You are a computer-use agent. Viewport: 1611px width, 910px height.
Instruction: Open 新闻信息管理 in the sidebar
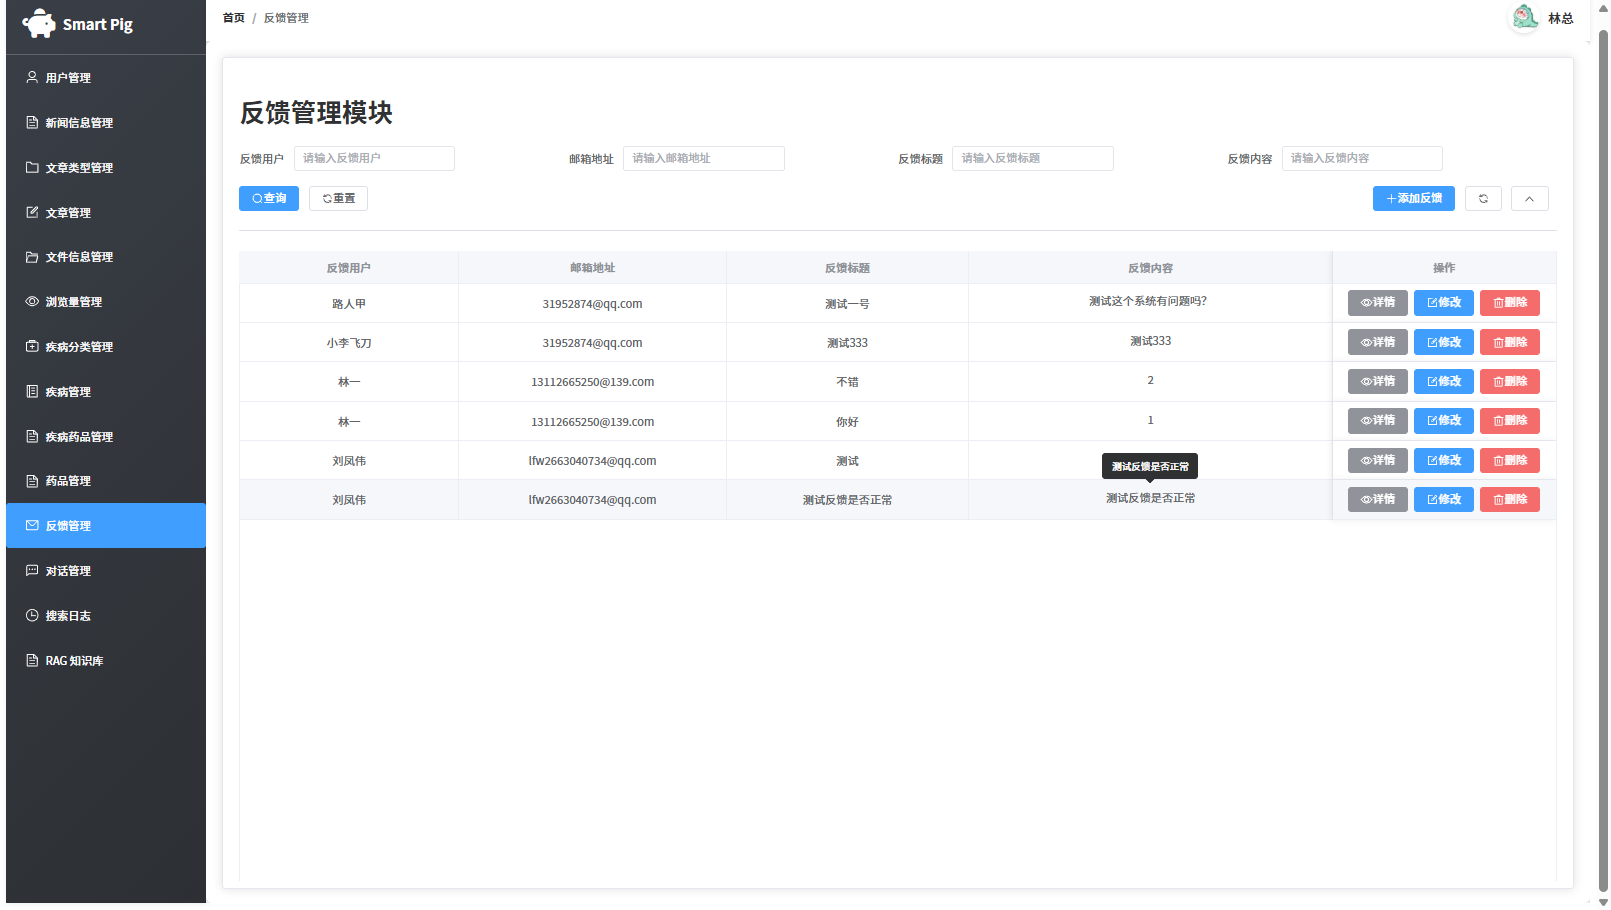click(106, 122)
